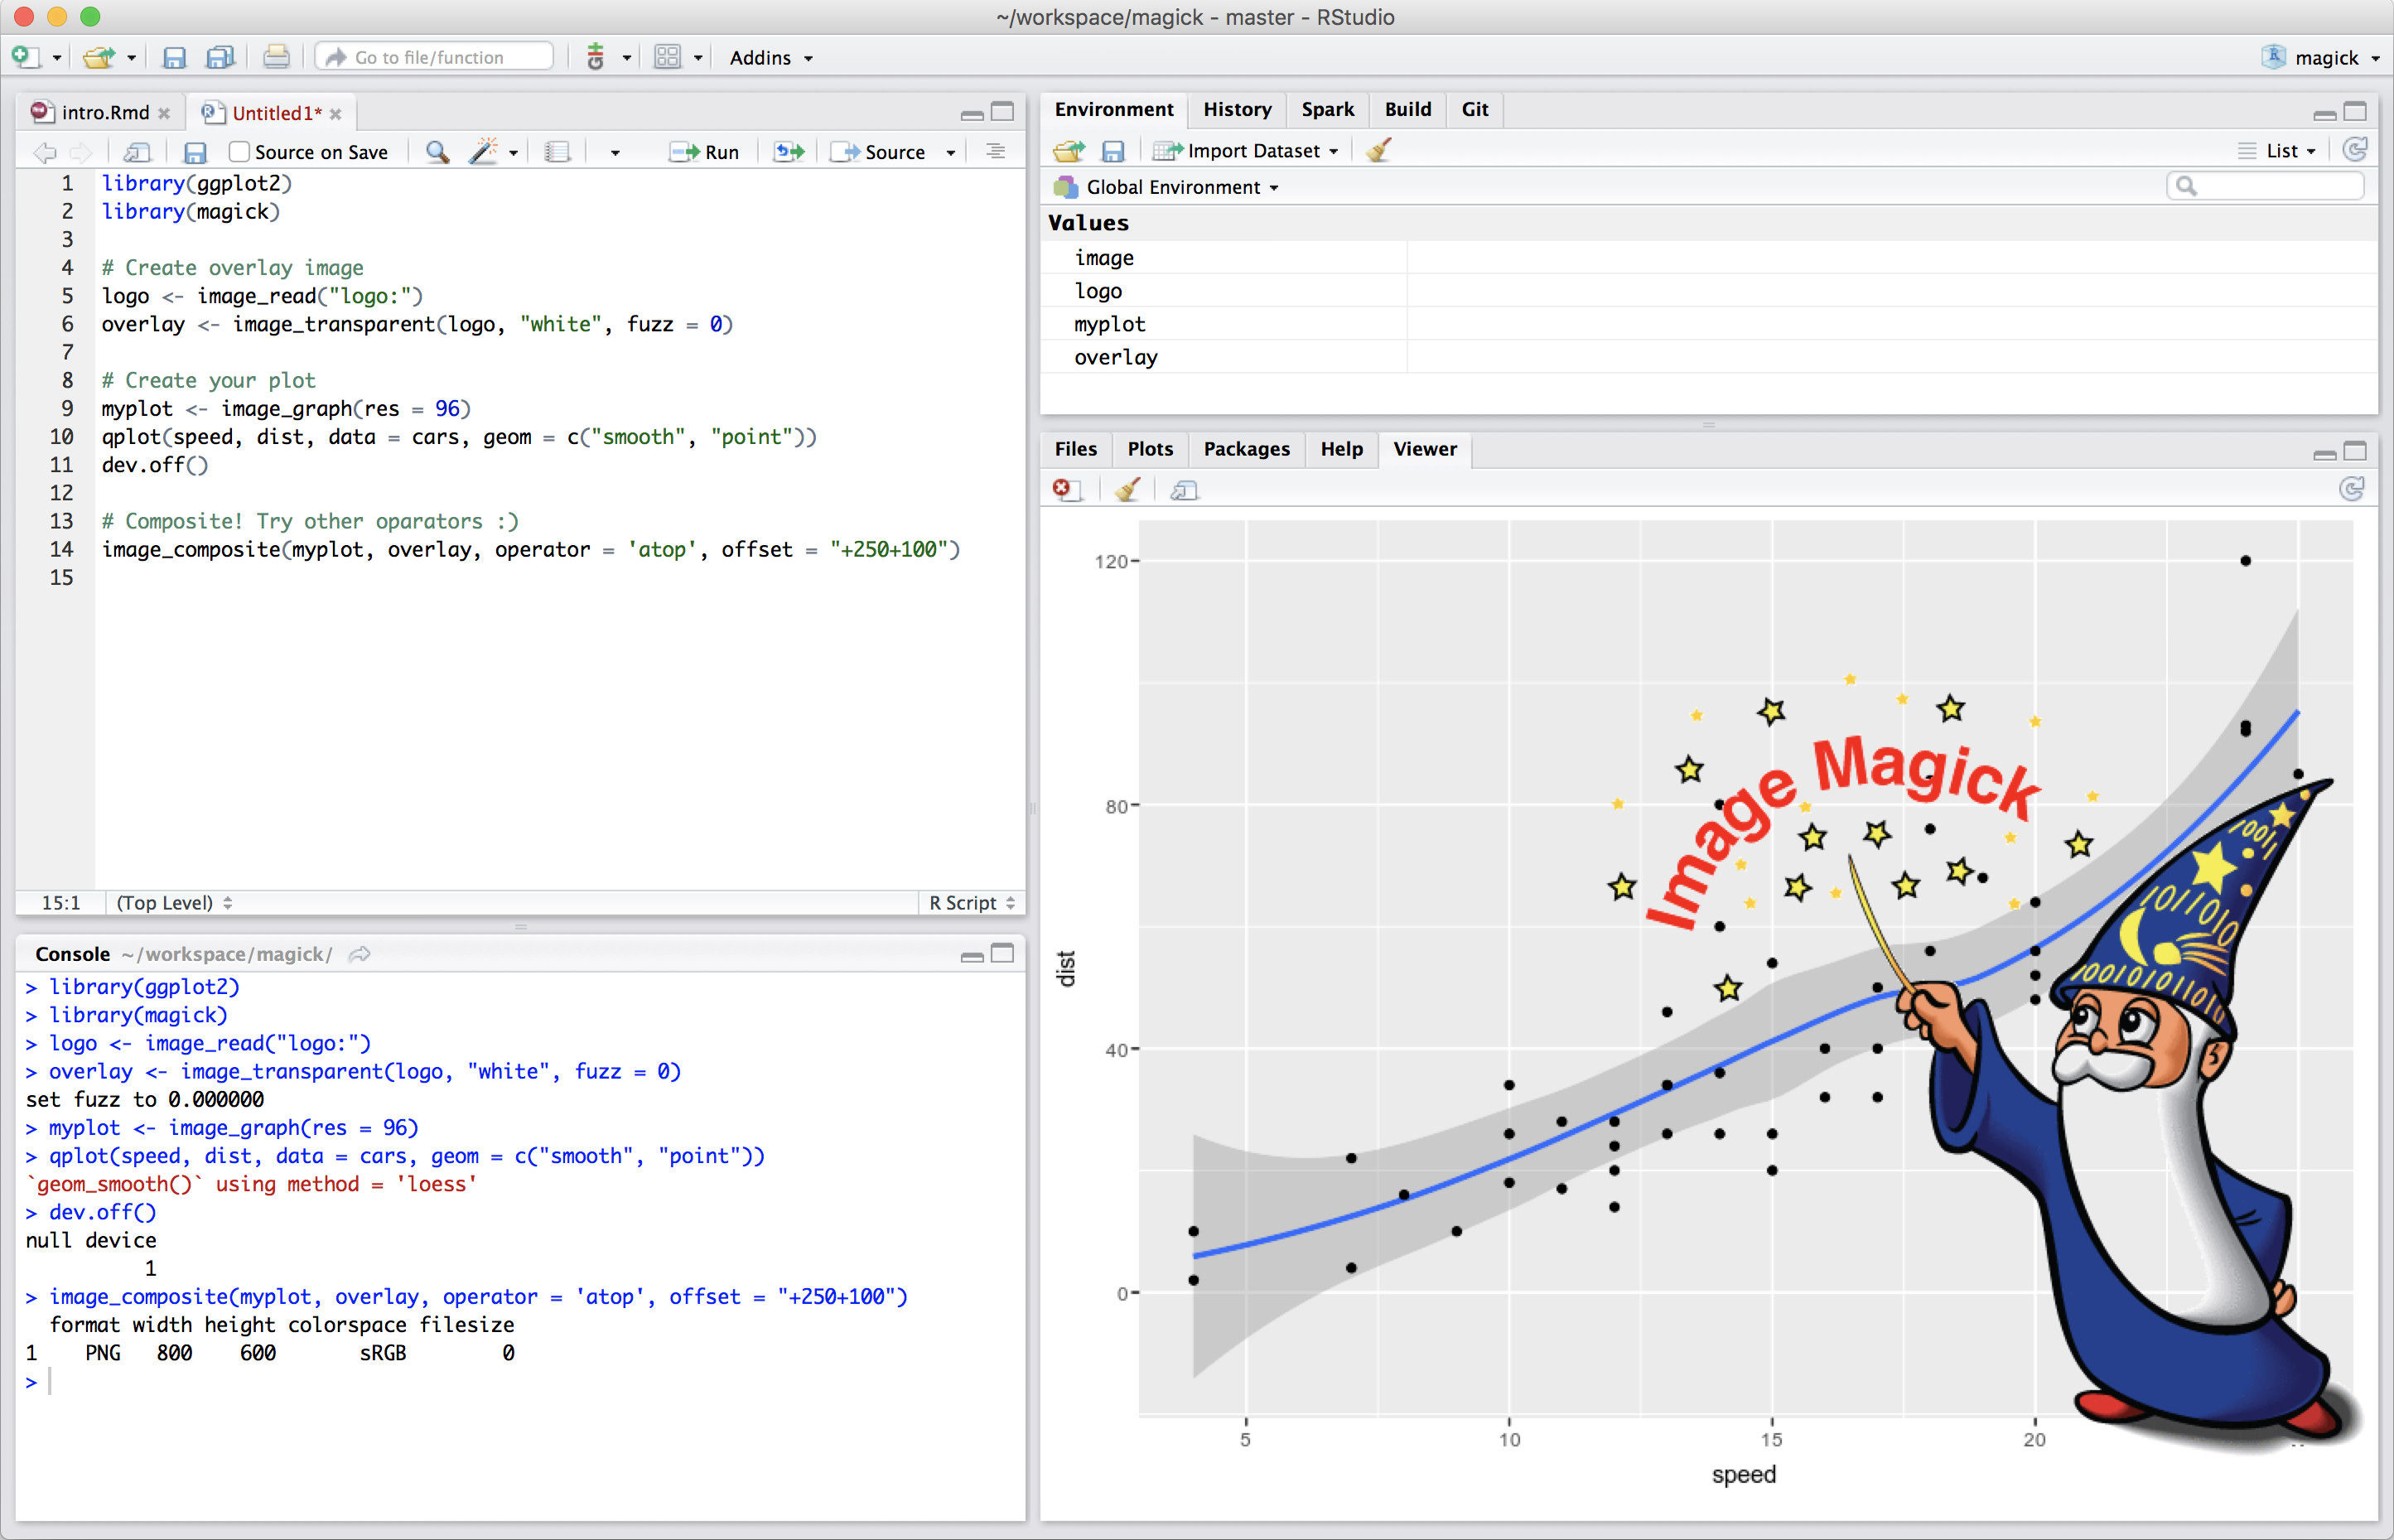Run the current line with Run button
This screenshot has width=2394, height=1540.
(x=704, y=152)
